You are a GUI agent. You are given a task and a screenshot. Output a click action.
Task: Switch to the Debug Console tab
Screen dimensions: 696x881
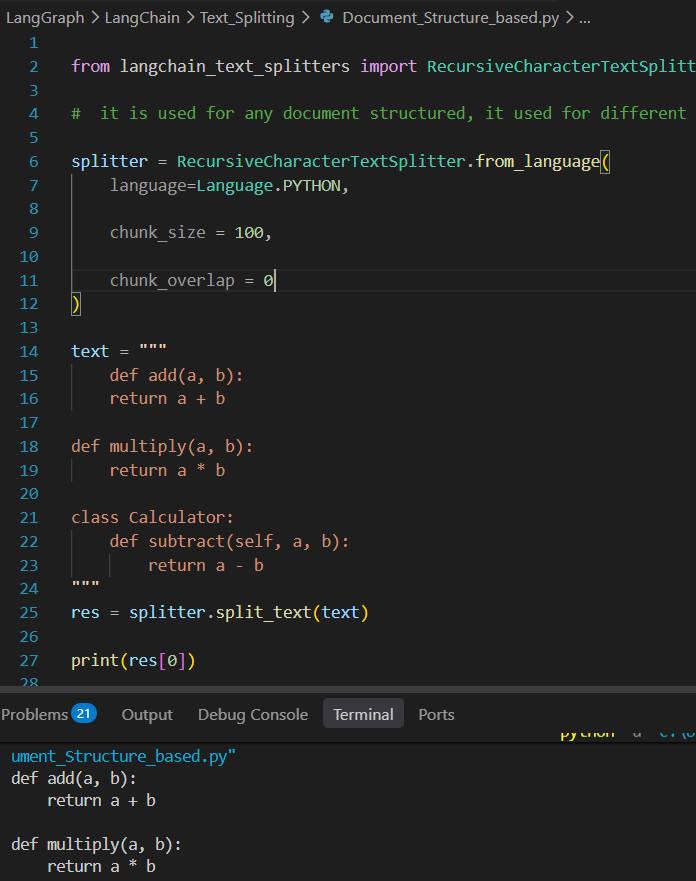(253, 714)
